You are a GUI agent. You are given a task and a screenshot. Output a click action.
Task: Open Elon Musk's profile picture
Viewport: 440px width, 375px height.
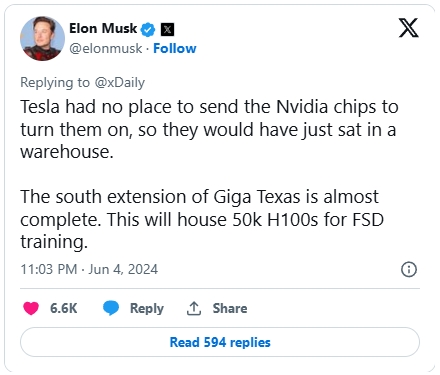(x=42, y=38)
